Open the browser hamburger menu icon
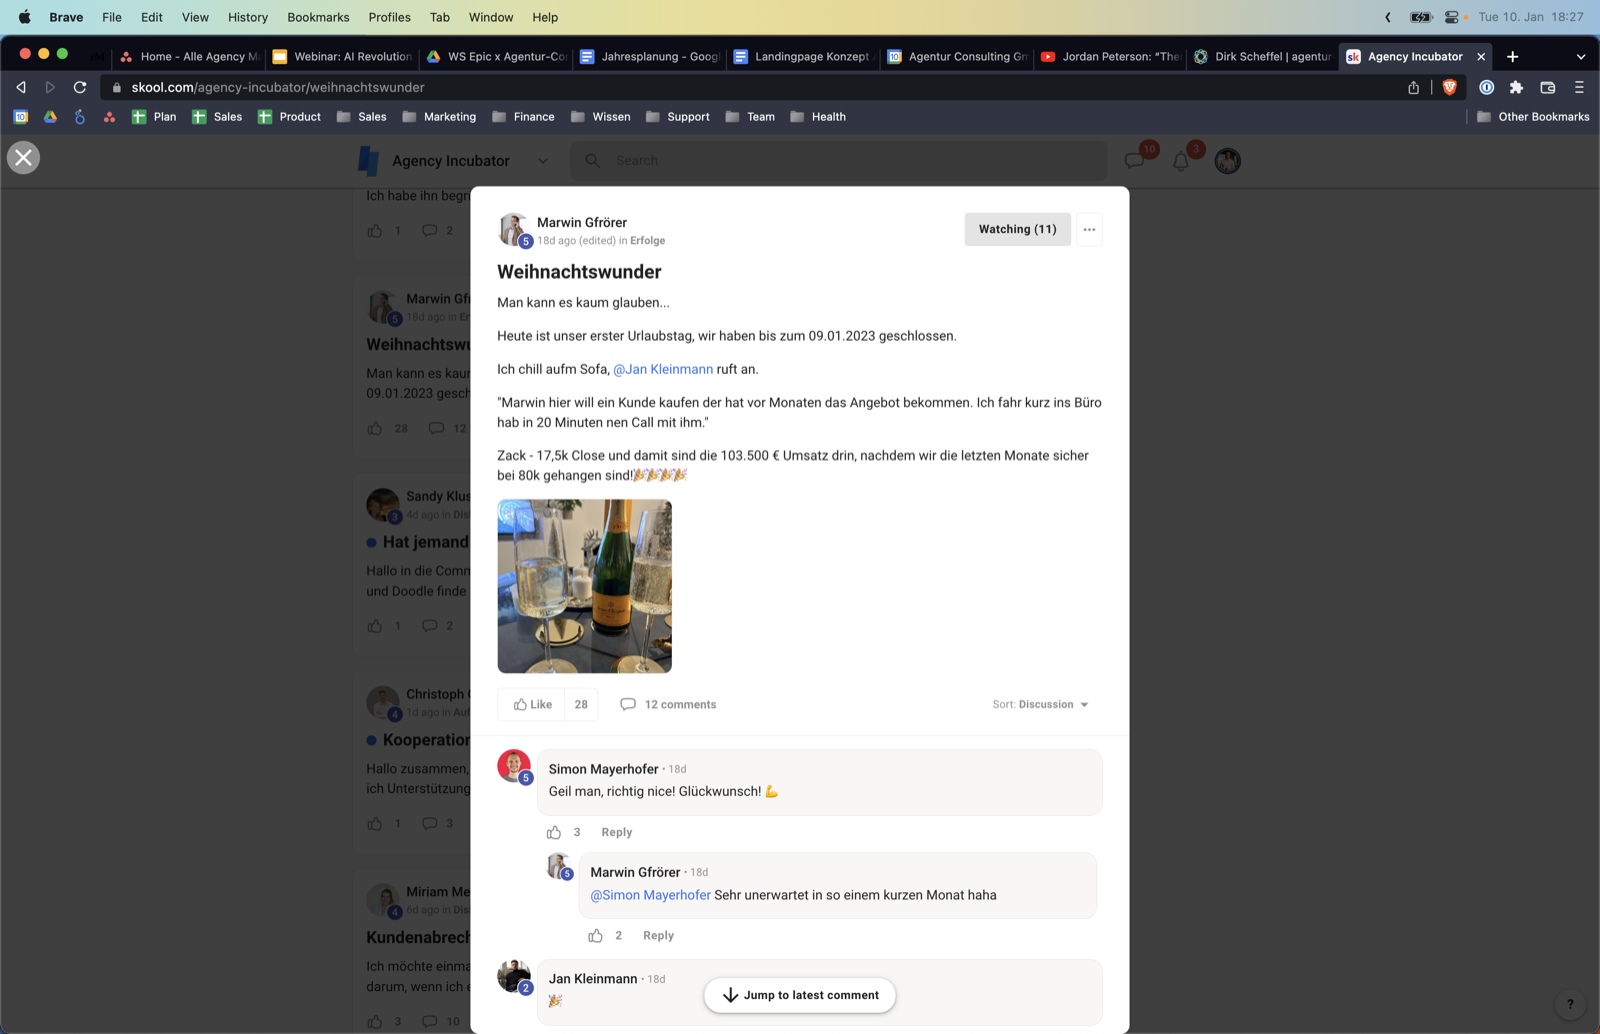Viewport: 1600px width, 1034px height. (1579, 87)
